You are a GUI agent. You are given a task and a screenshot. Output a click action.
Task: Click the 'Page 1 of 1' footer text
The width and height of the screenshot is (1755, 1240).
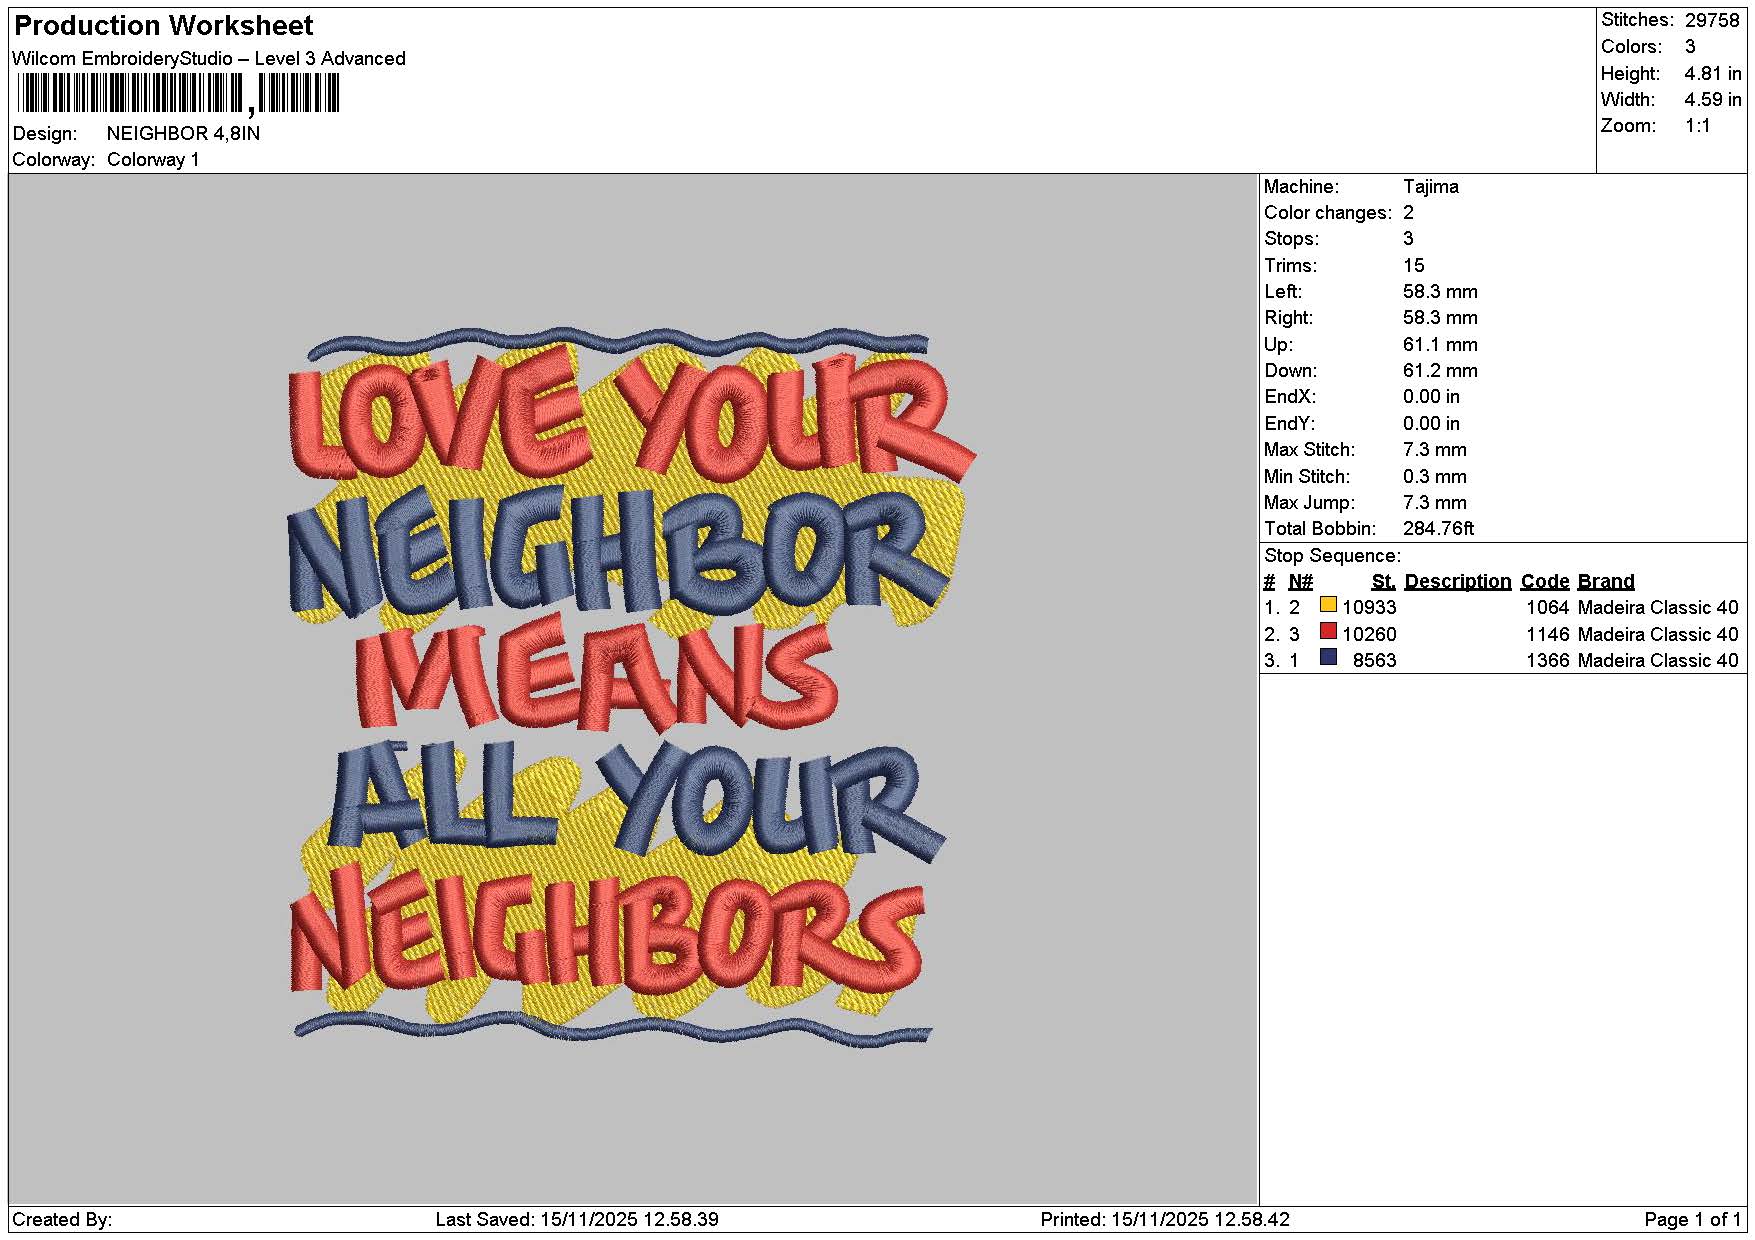tap(1693, 1220)
